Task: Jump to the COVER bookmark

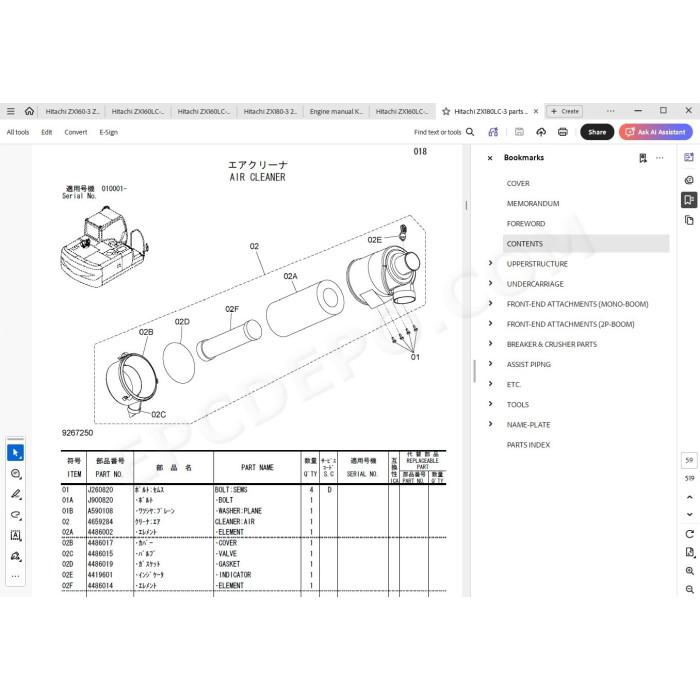Action: click(x=518, y=183)
